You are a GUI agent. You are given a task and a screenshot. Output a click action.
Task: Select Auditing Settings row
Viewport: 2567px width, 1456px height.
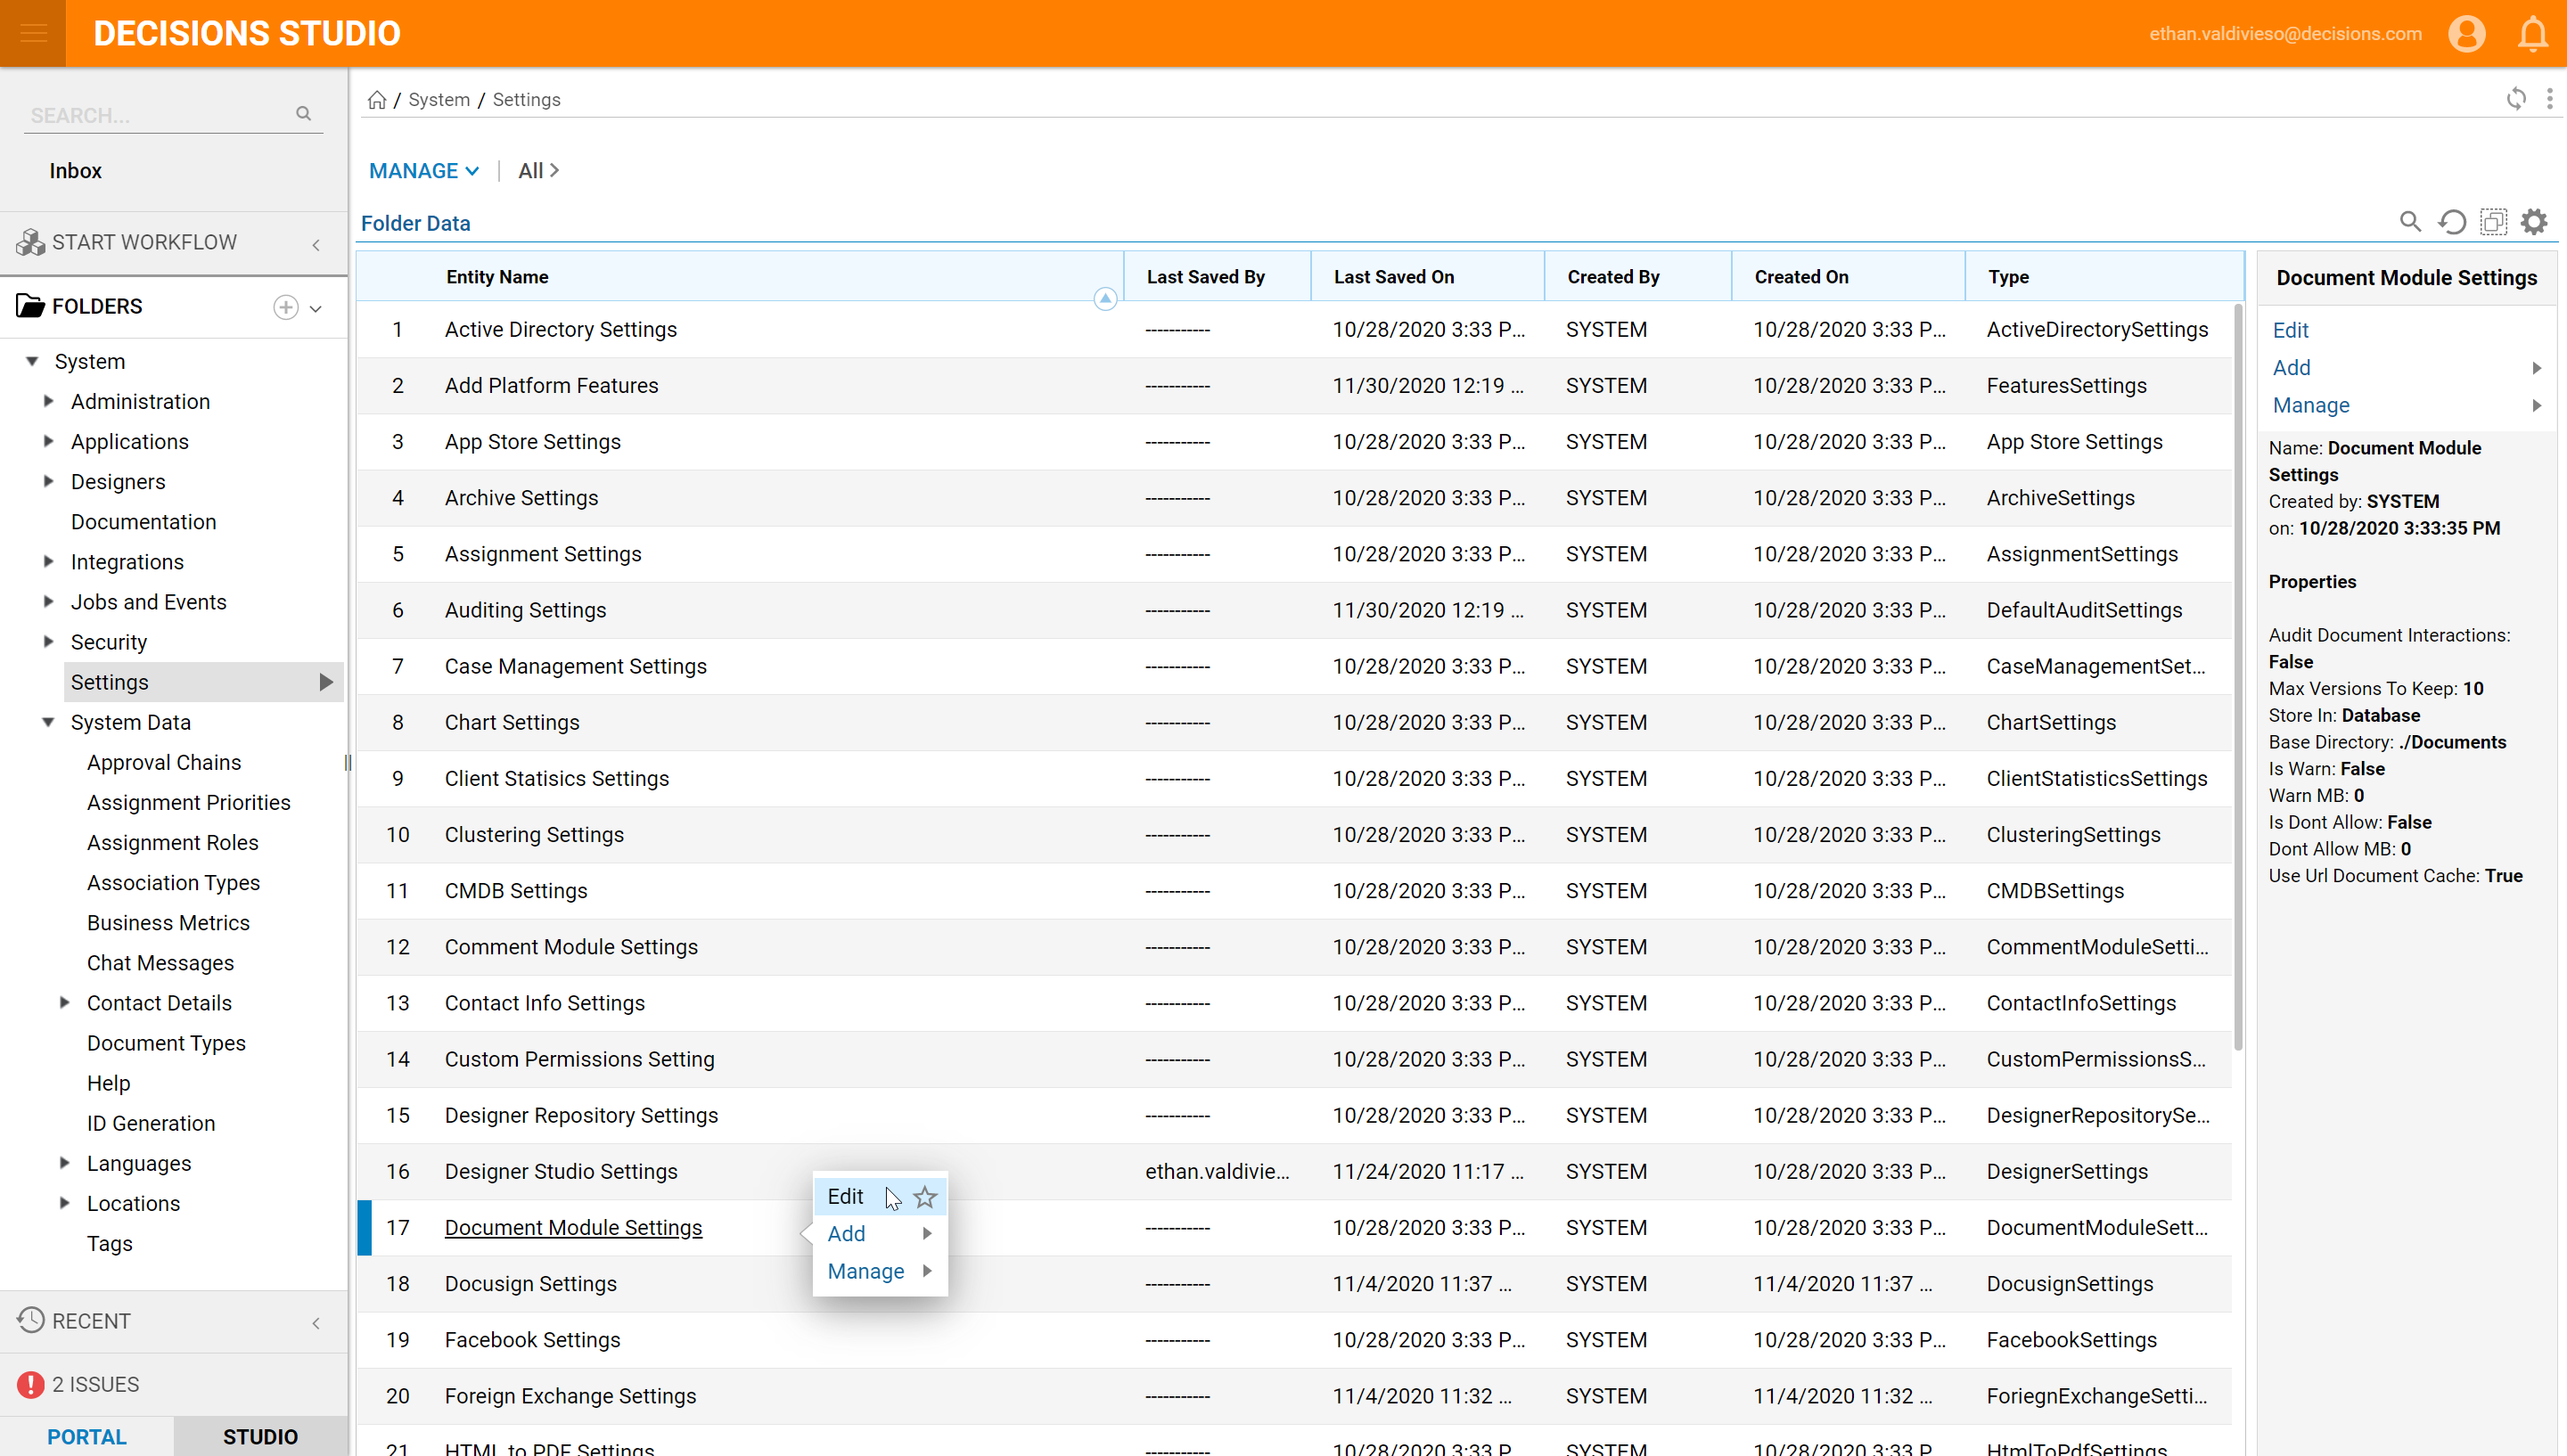tap(1294, 610)
